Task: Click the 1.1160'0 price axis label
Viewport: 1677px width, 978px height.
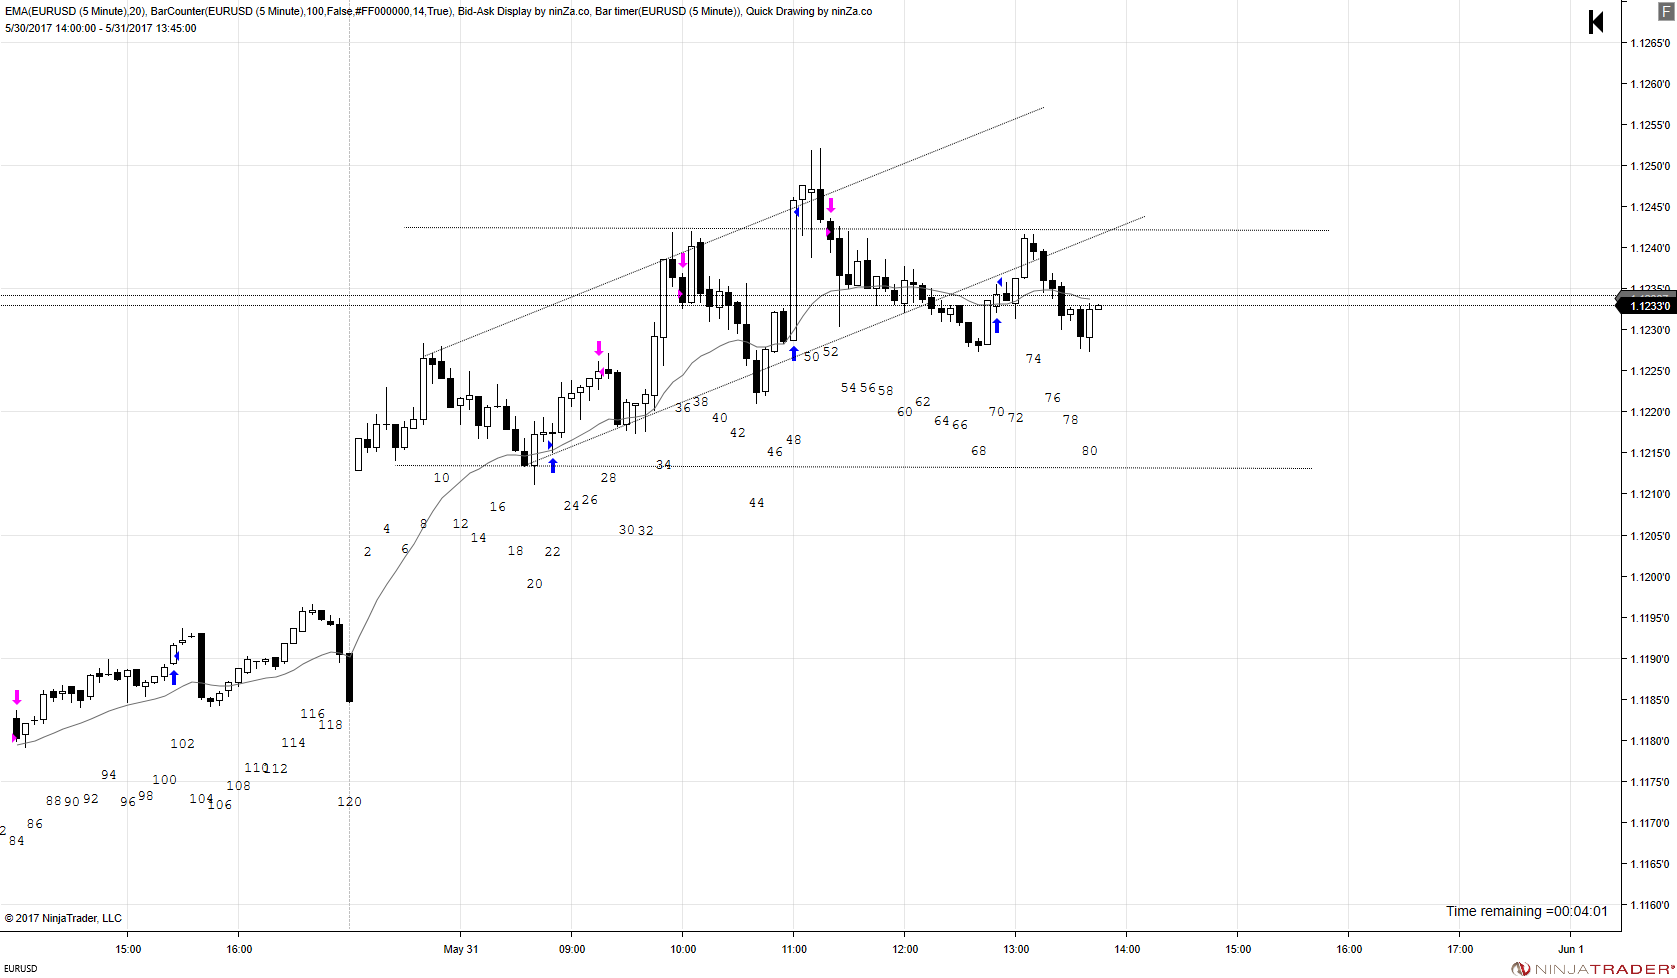Action: pyautogui.click(x=1650, y=905)
